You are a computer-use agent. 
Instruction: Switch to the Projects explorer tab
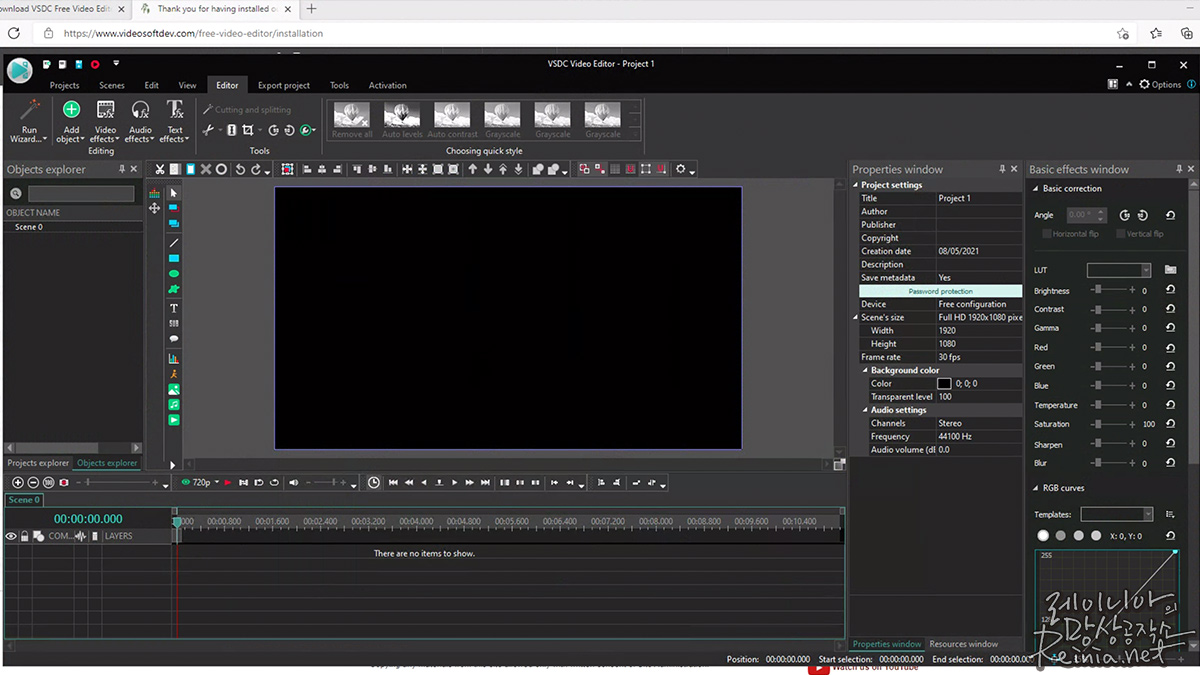click(38, 463)
